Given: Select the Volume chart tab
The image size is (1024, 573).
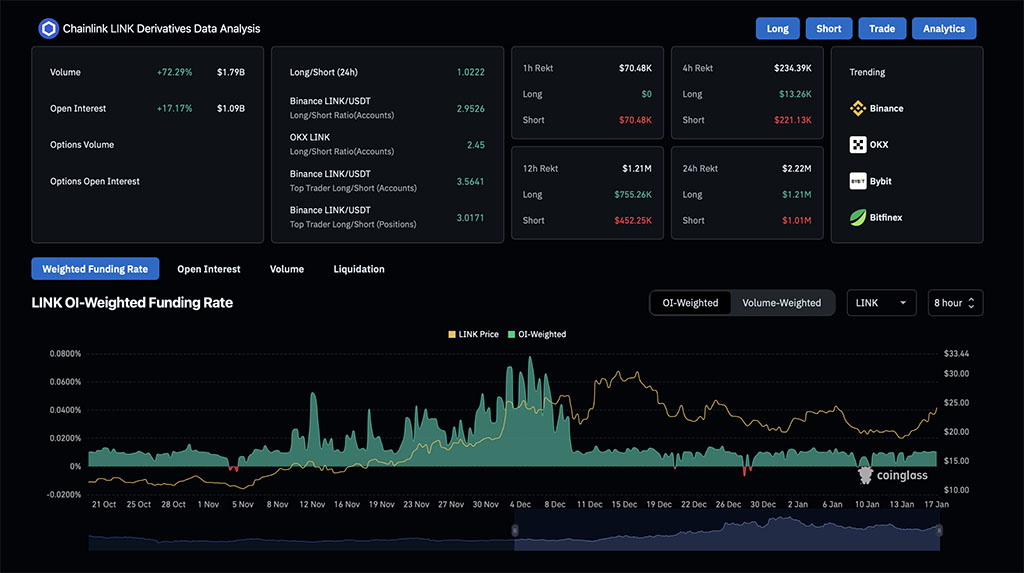Looking at the screenshot, I should [287, 269].
